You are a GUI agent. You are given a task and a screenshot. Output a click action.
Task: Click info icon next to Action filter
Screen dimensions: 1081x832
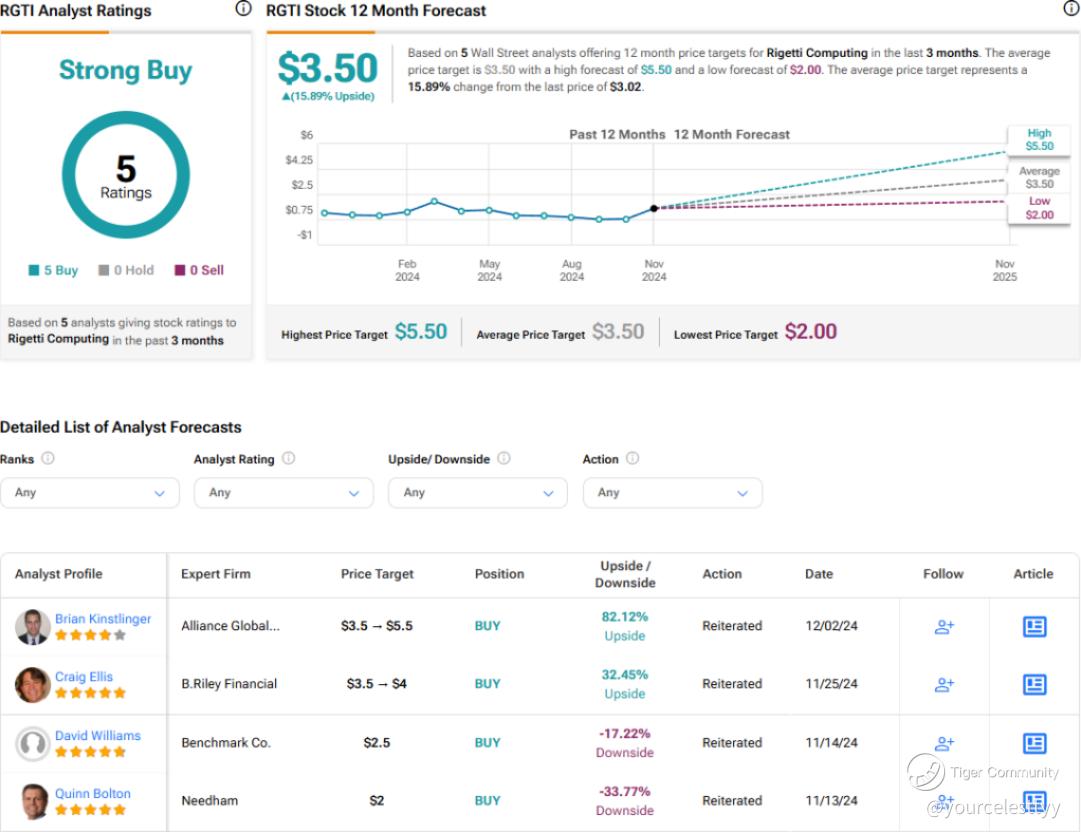(633, 459)
